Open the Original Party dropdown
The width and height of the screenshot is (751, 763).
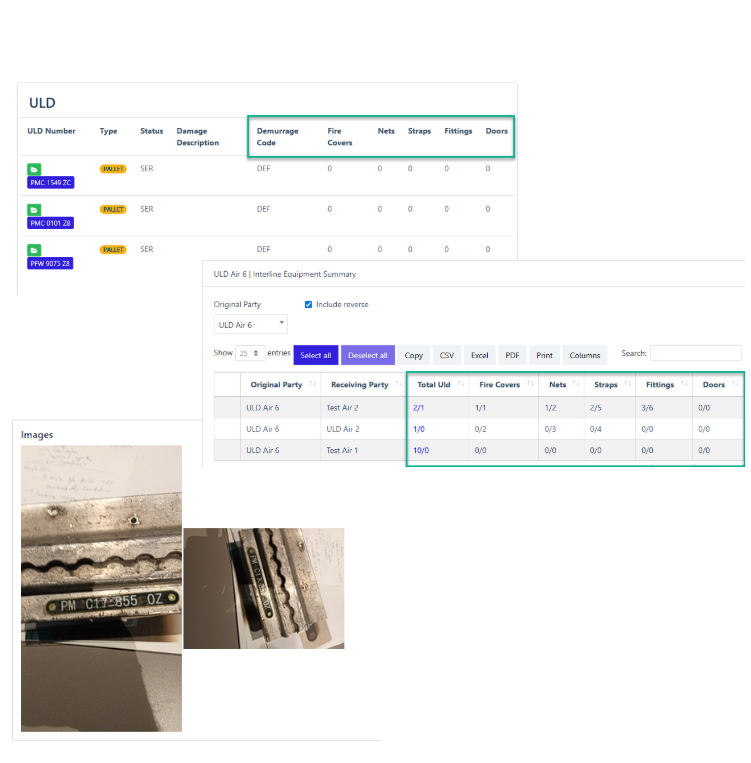pos(251,324)
